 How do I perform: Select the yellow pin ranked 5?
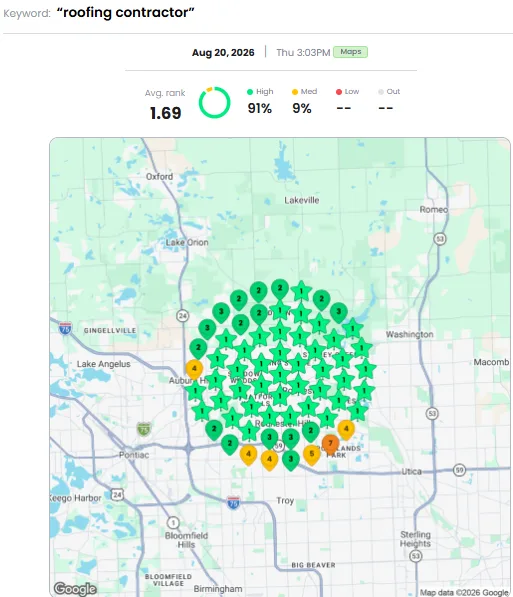pyautogui.click(x=312, y=455)
